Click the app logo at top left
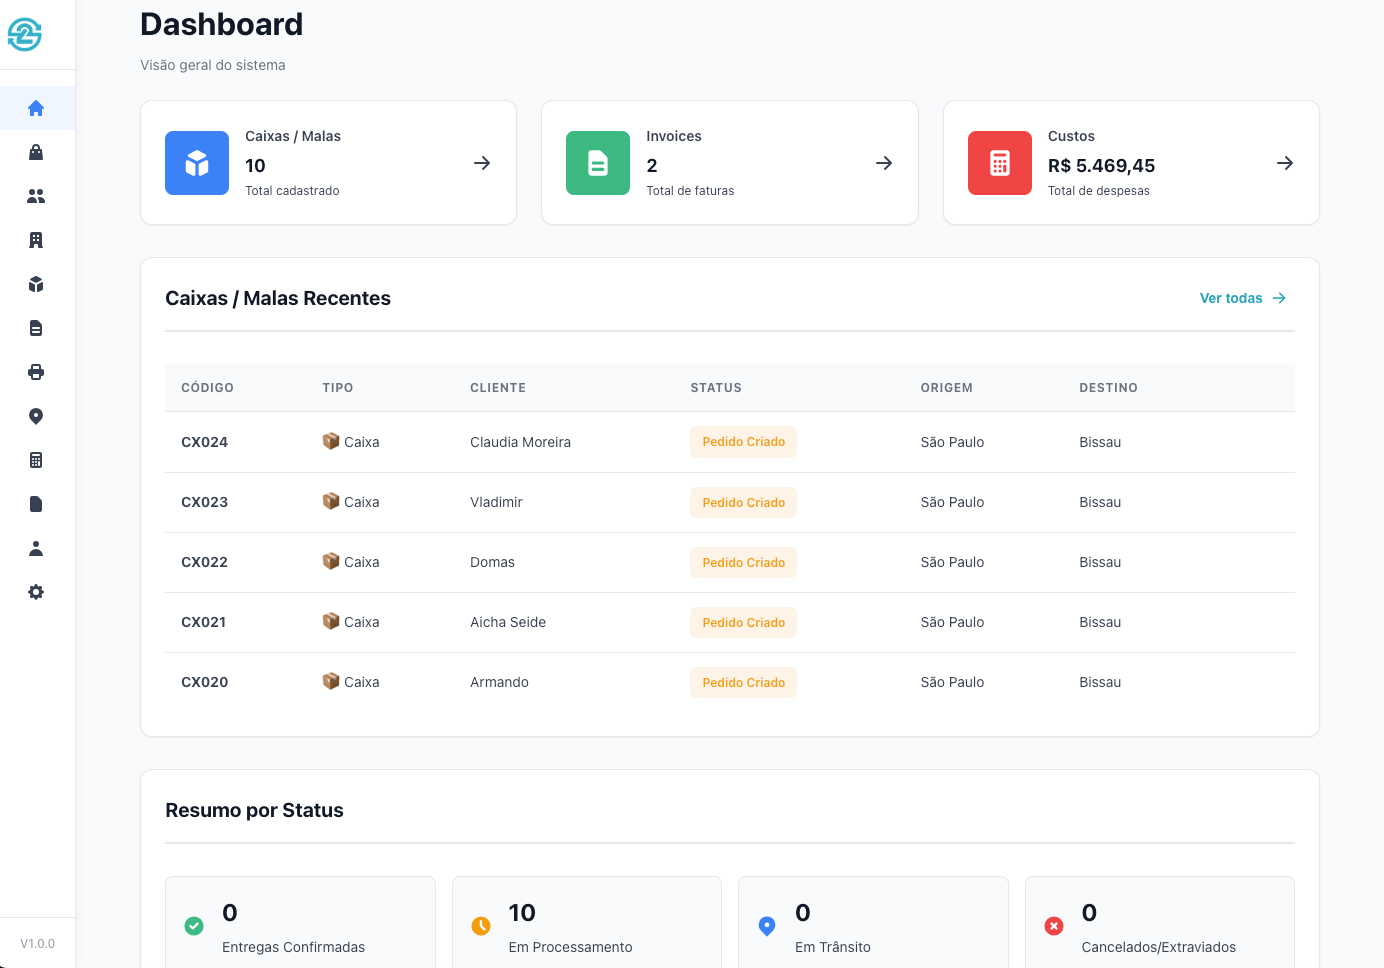 click(25, 34)
